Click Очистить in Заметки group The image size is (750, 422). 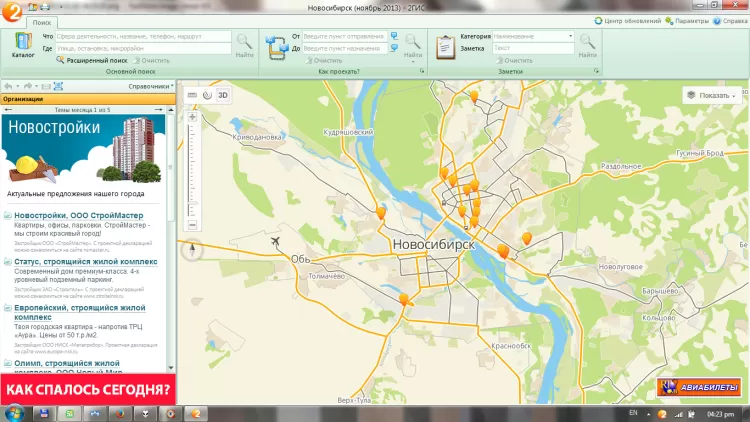tap(515, 61)
